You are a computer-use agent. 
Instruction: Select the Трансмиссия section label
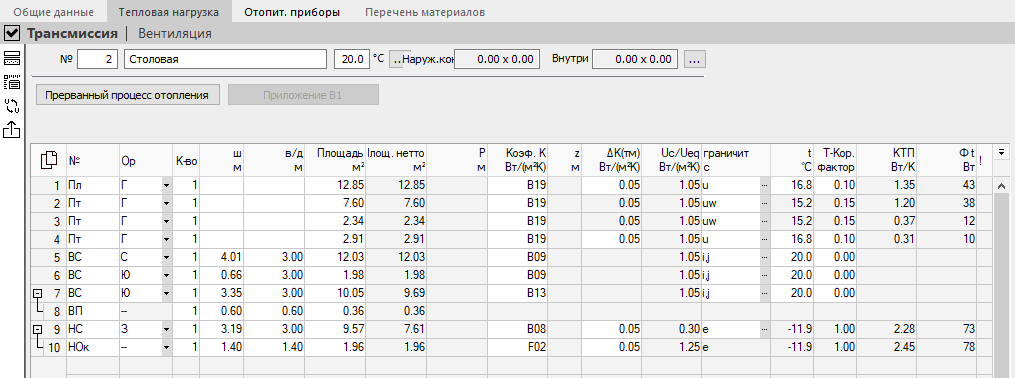point(72,34)
